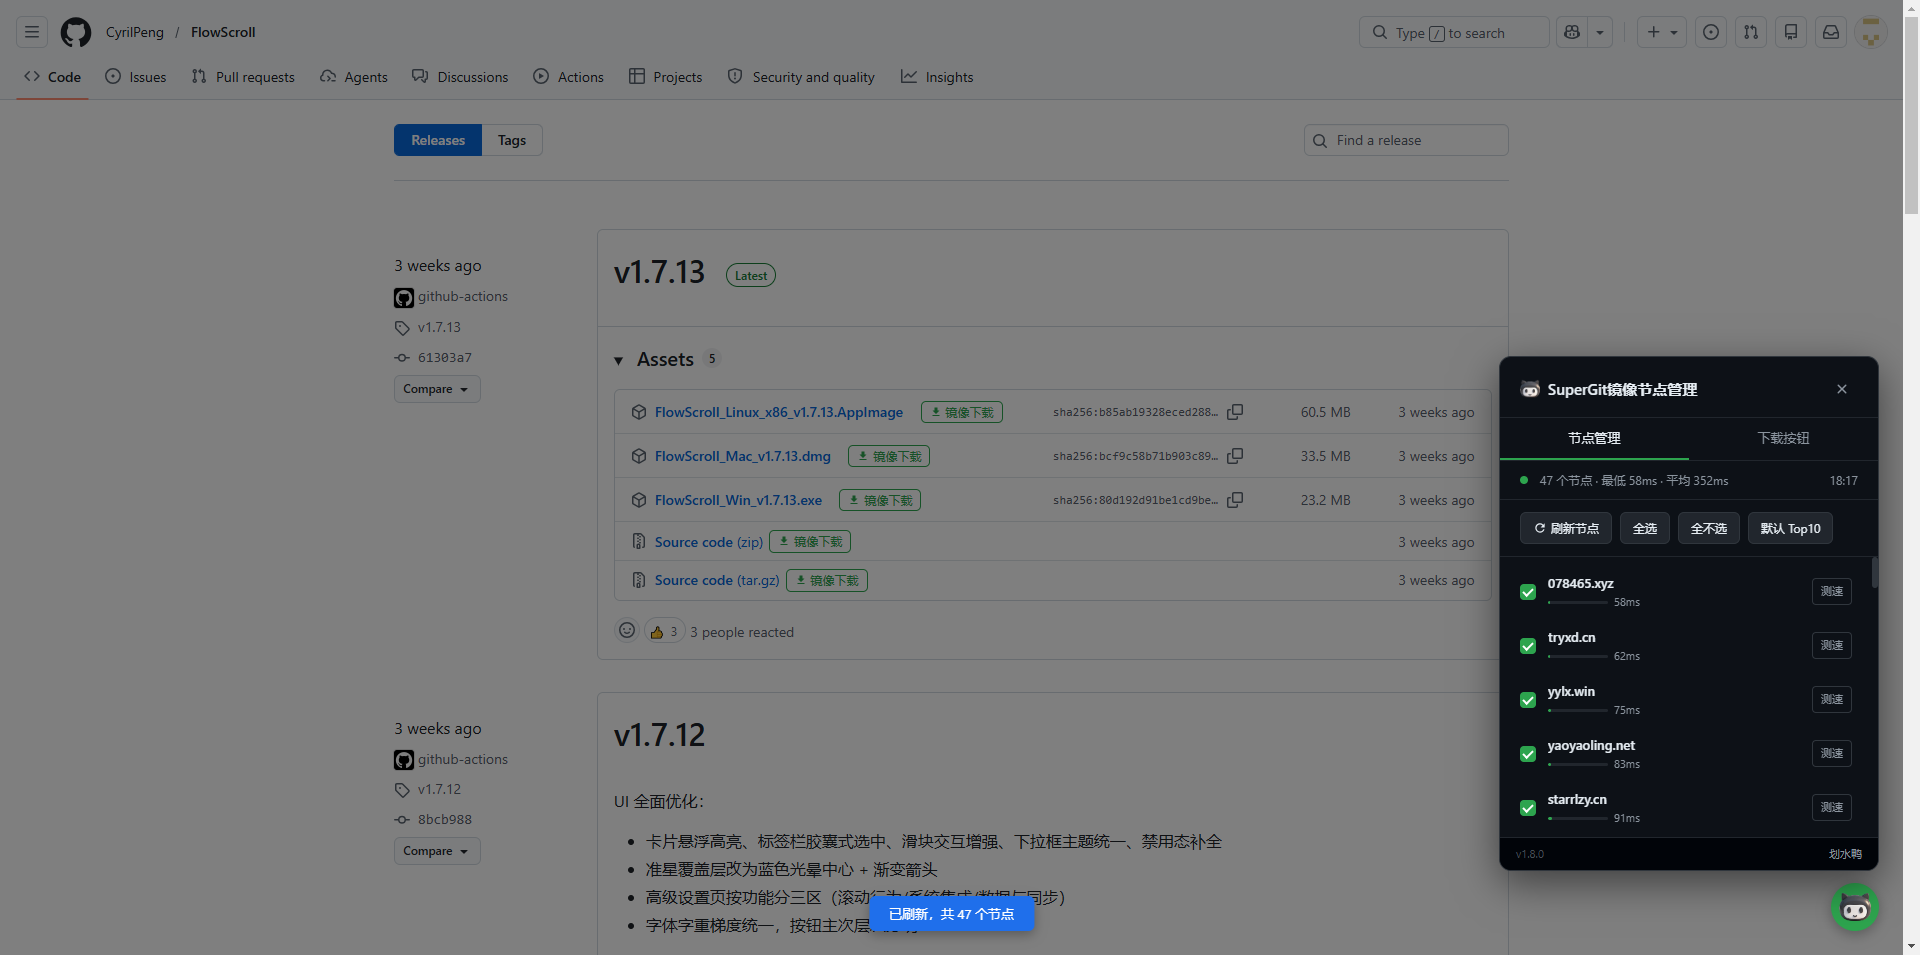Copy the sha256 of the Mac dmg
The image size is (1920, 955).
pos(1236,456)
